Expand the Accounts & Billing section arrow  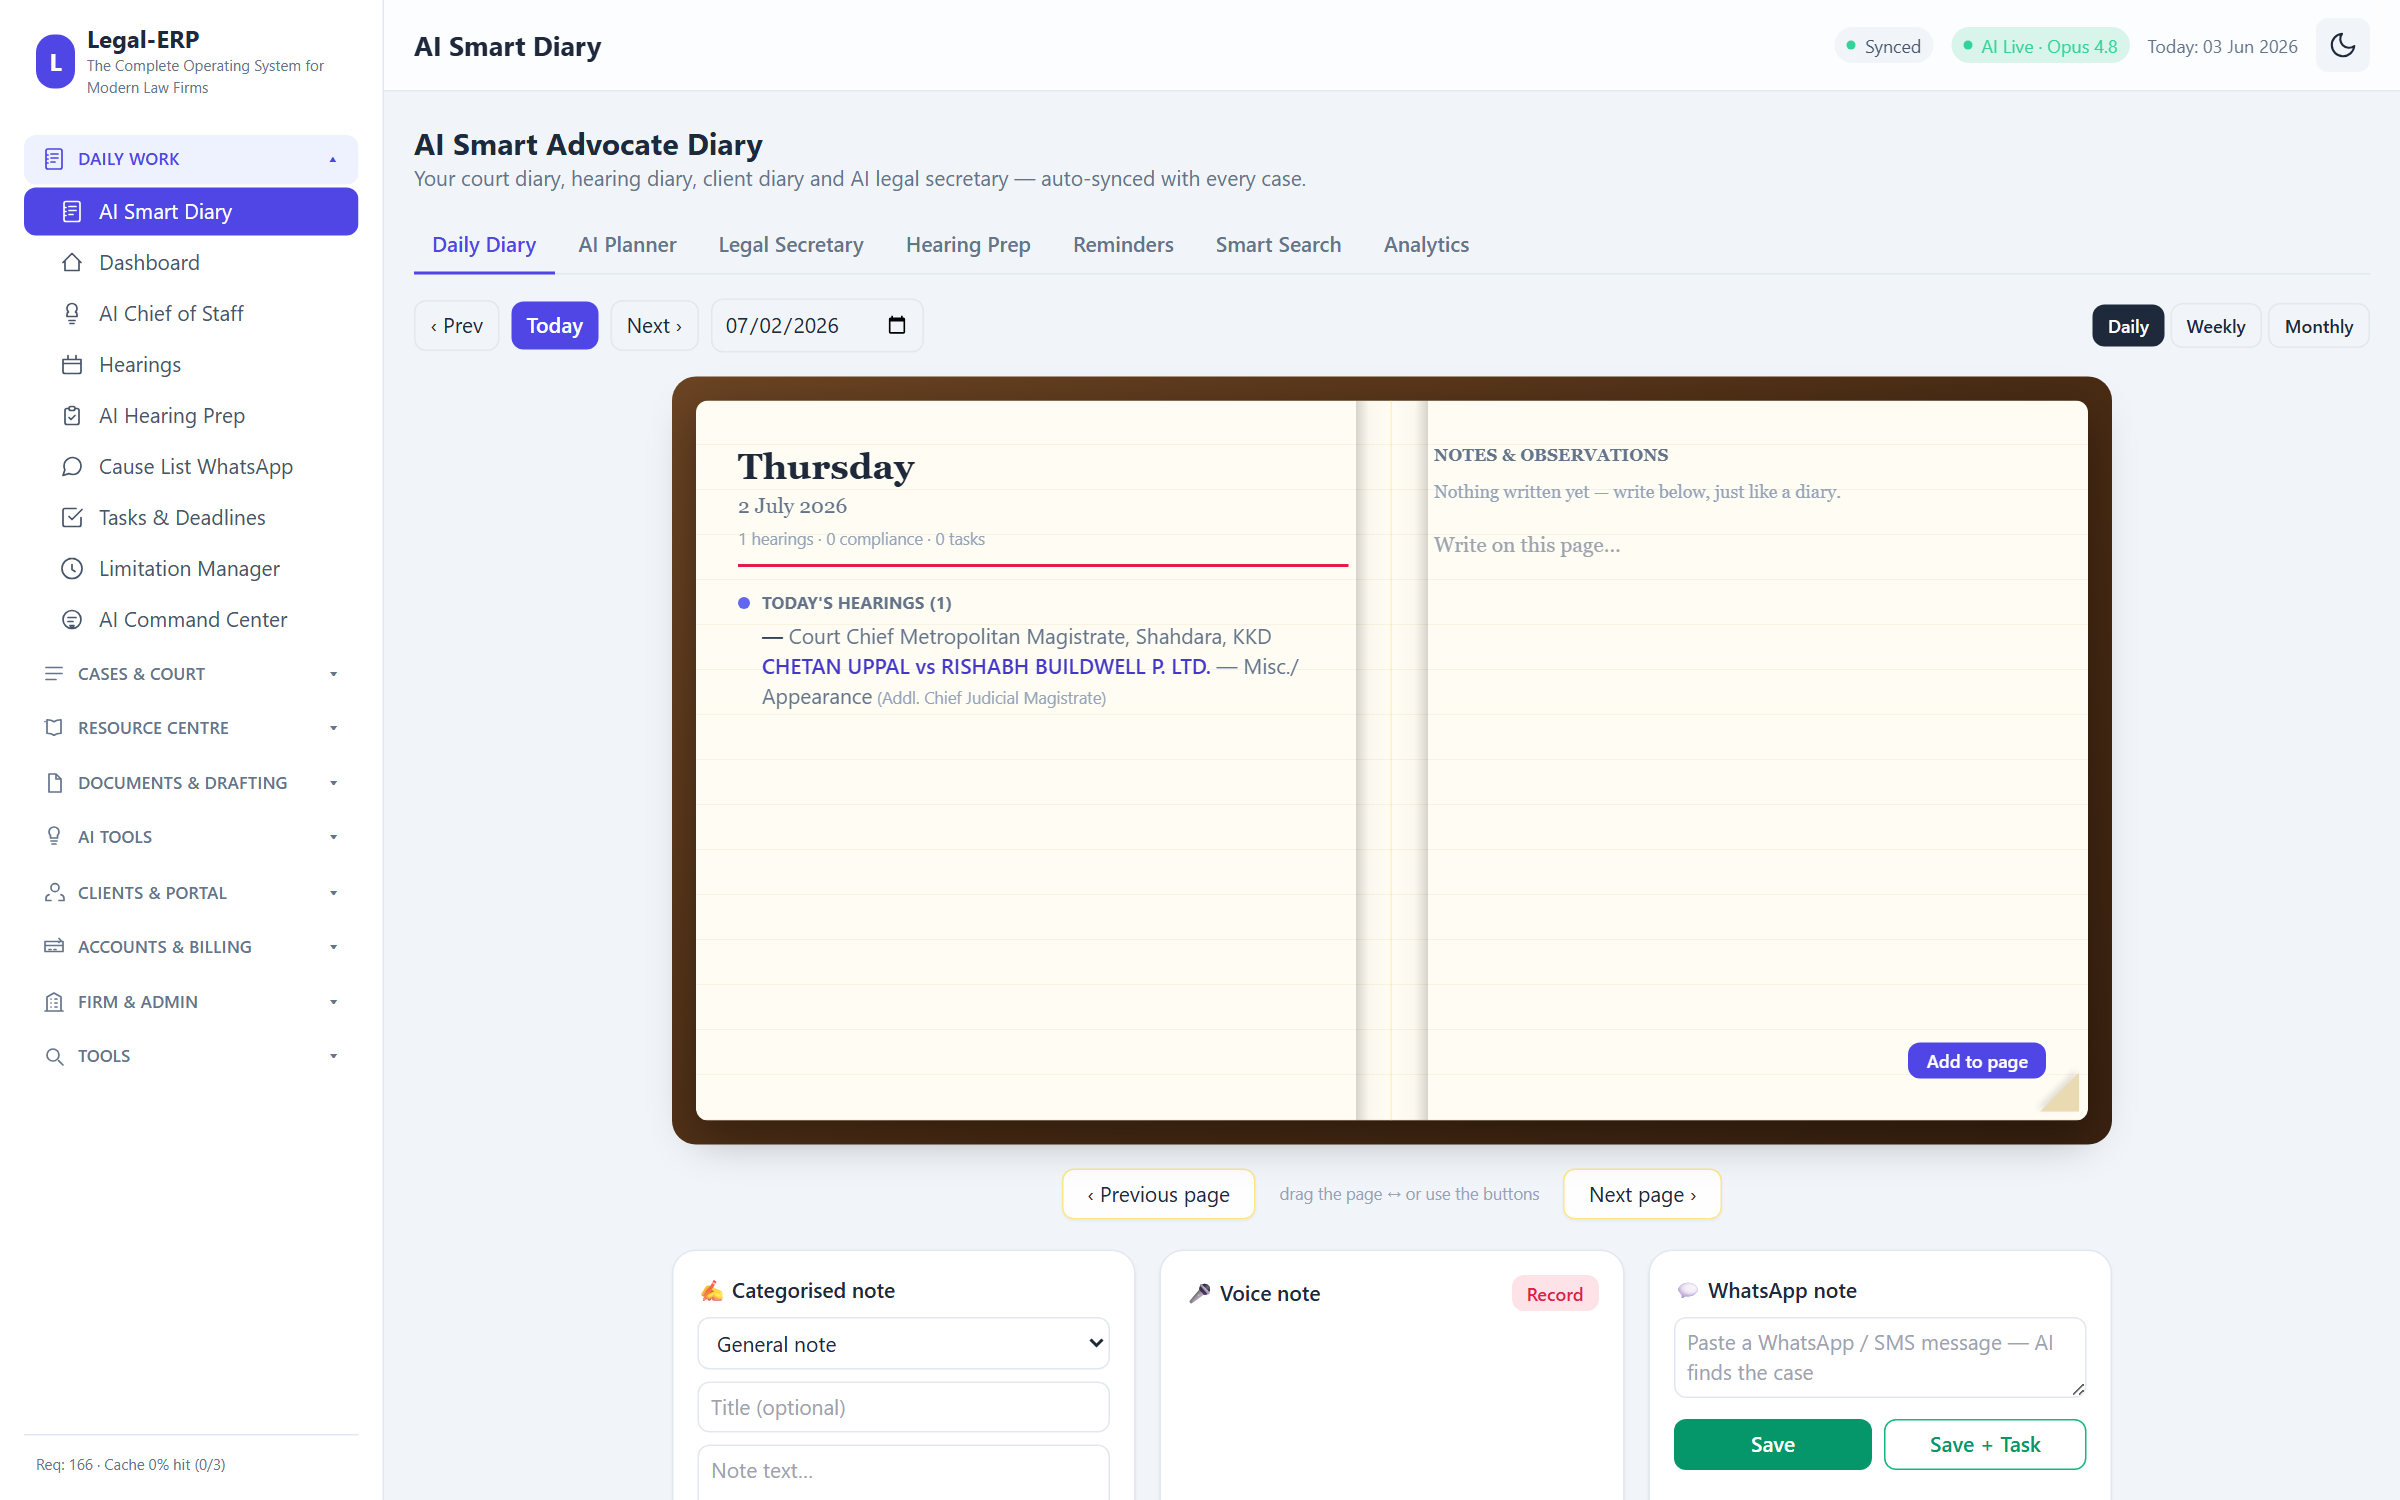tap(333, 947)
